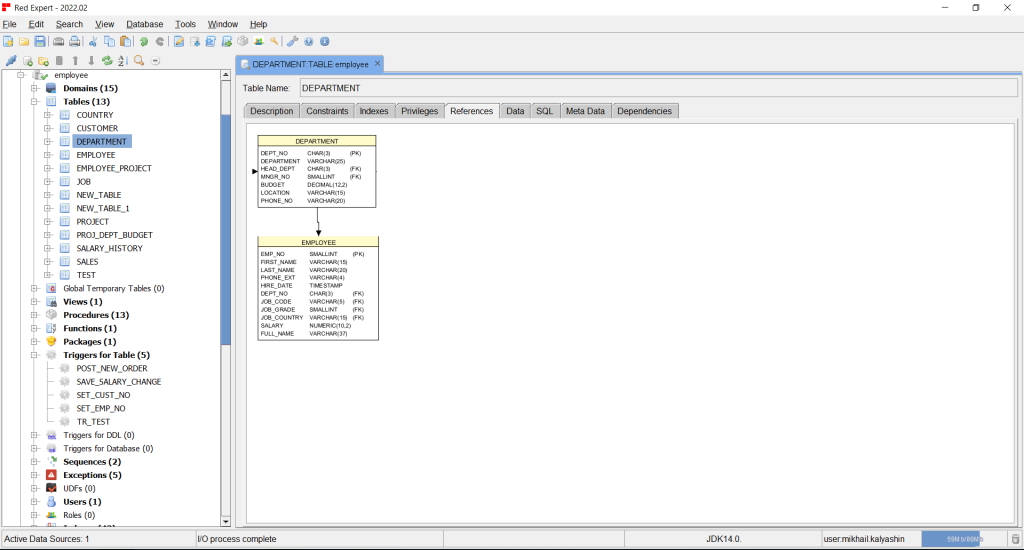
Task: Open the Database menu
Action: (144, 24)
